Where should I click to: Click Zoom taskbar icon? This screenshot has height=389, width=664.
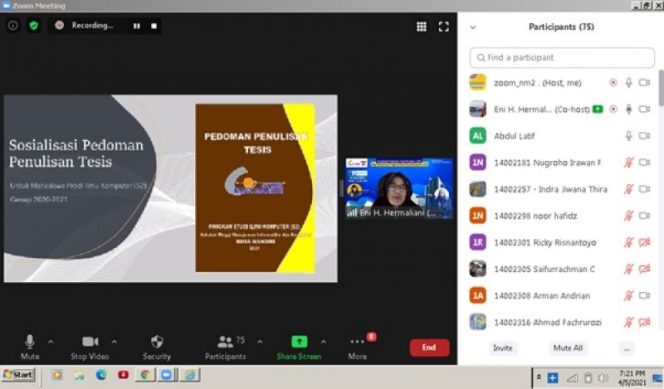tap(167, 375)
